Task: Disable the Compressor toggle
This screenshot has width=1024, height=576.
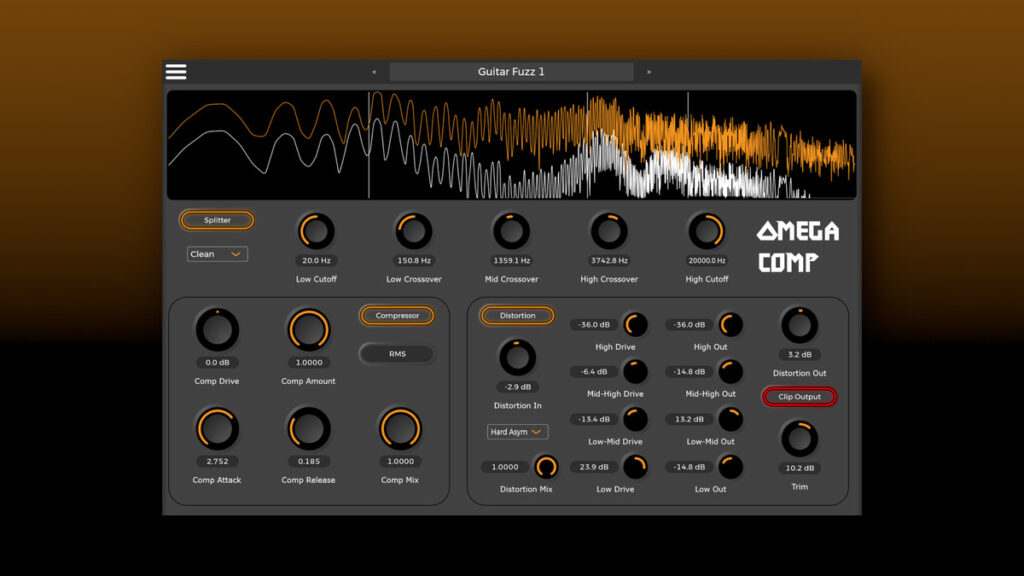Action: point(397,316)
